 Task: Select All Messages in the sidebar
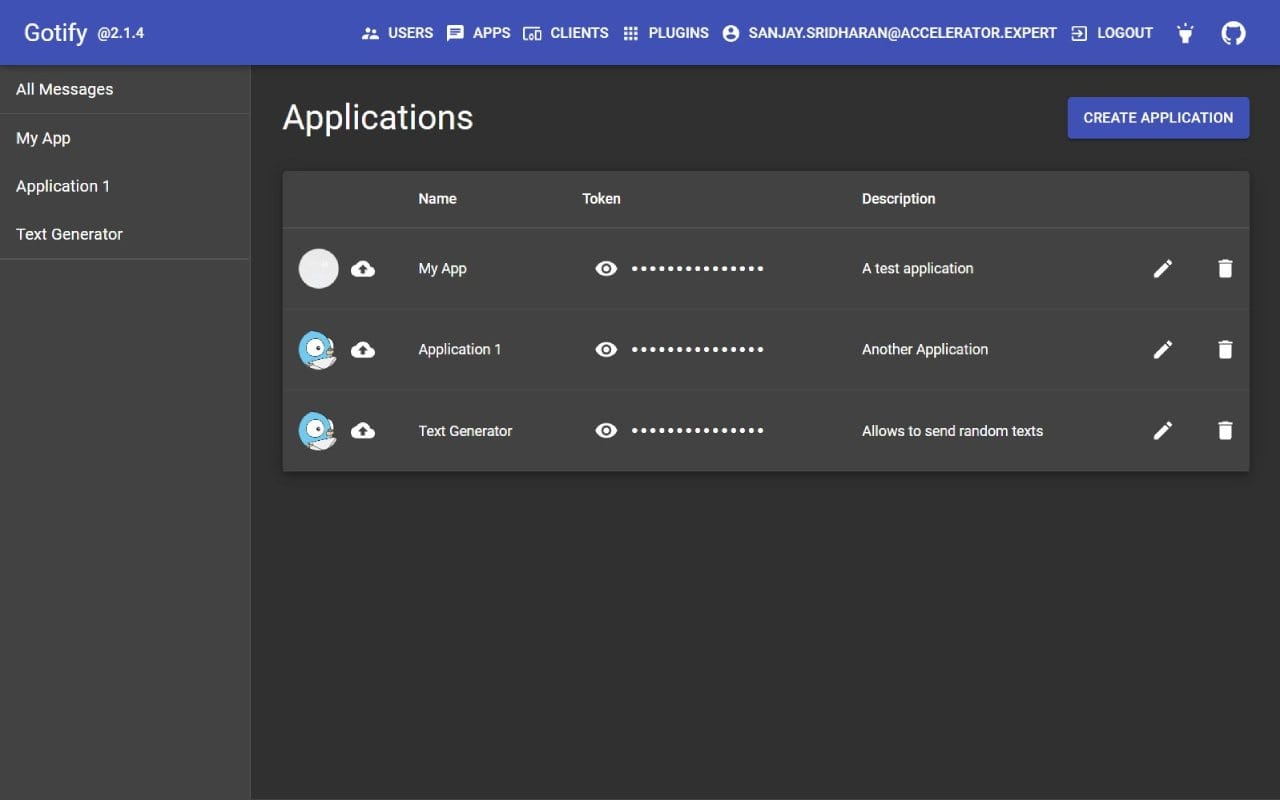pyautogui.click(x=64, y=89)
